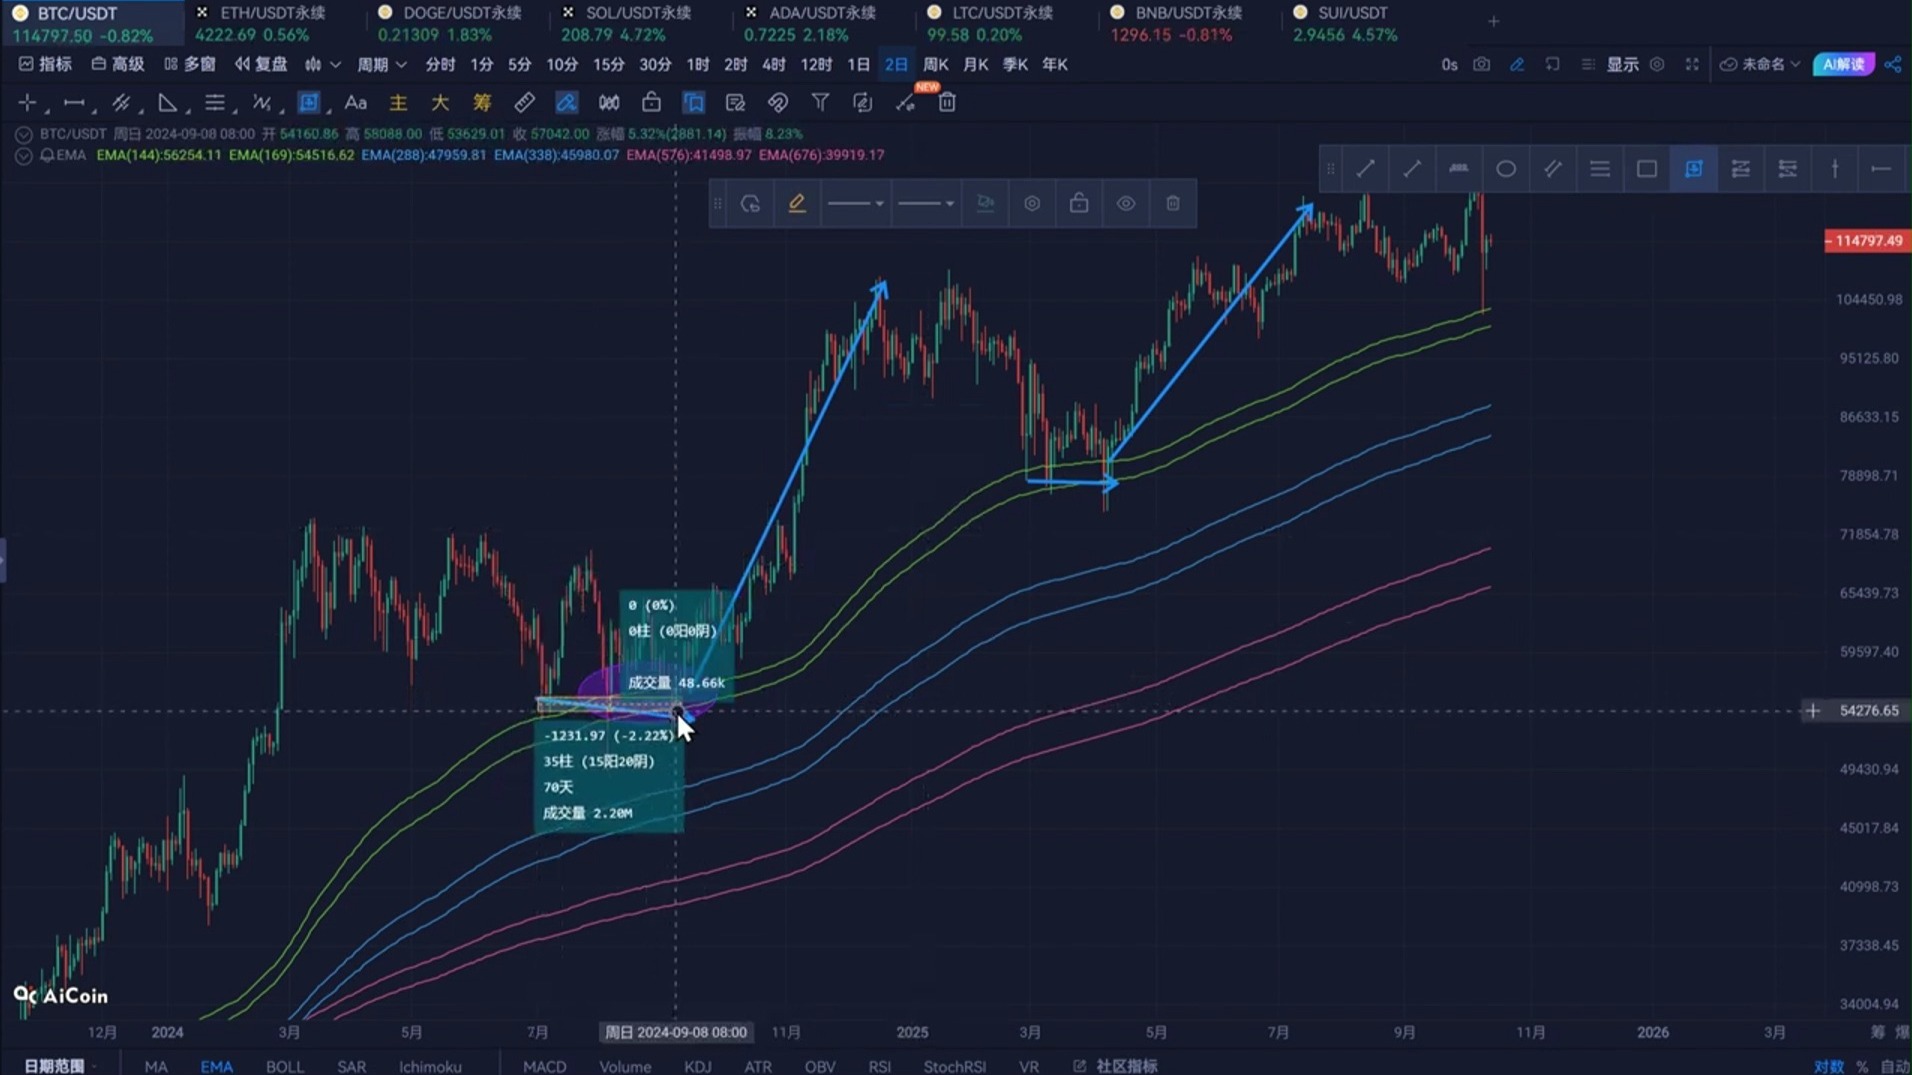The height and width of the screenshot is (1075, 1912).
Task: Switch timeframe to 周K
Action: pyautogui.click(x=935, y=64)
